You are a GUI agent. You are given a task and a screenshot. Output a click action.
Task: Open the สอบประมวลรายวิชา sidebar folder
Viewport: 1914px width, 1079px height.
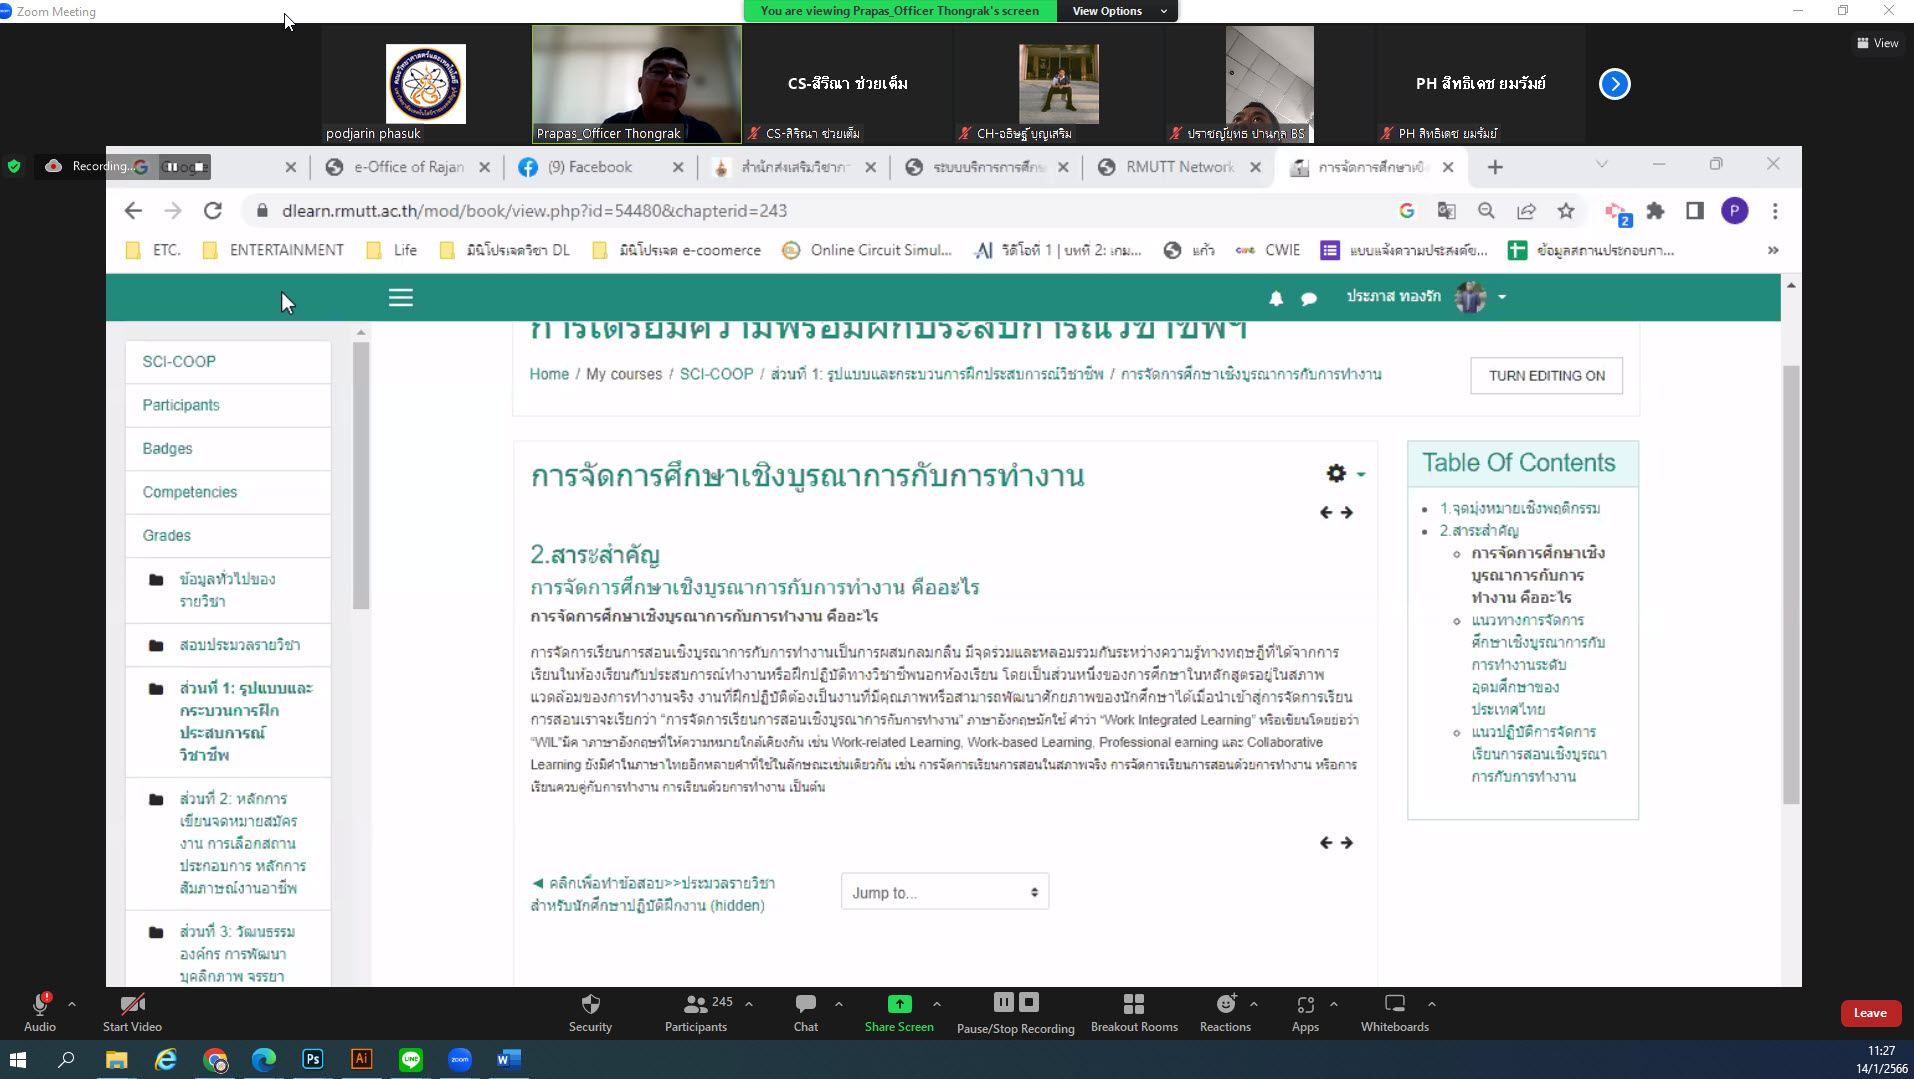pos(228,645)
